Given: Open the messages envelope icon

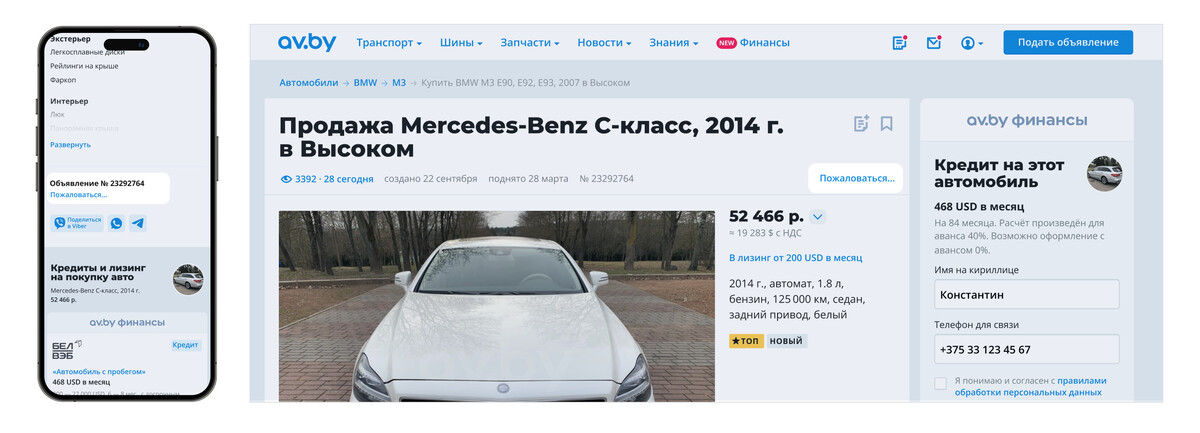Looking at the screenshot, I should coord(933,43).
